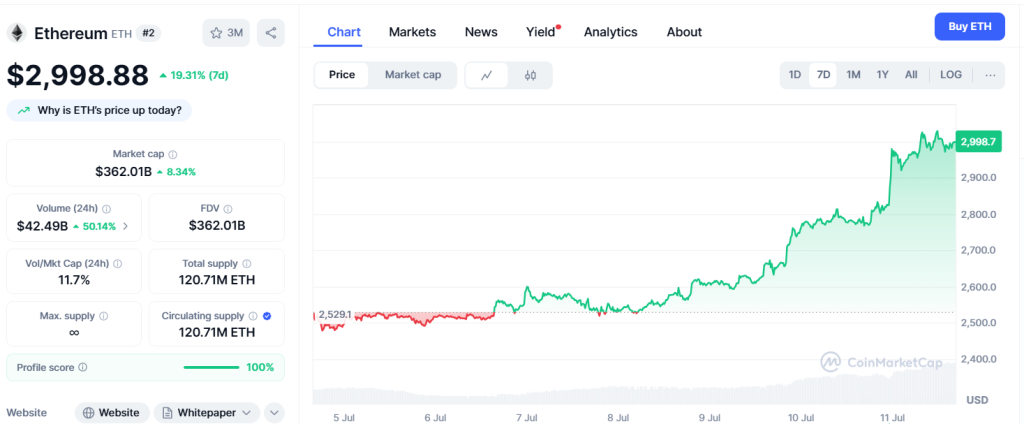The height and width of the screenshot is (424, 1024).
Task: Select the 1M time range
Action: tap(853, 75)
